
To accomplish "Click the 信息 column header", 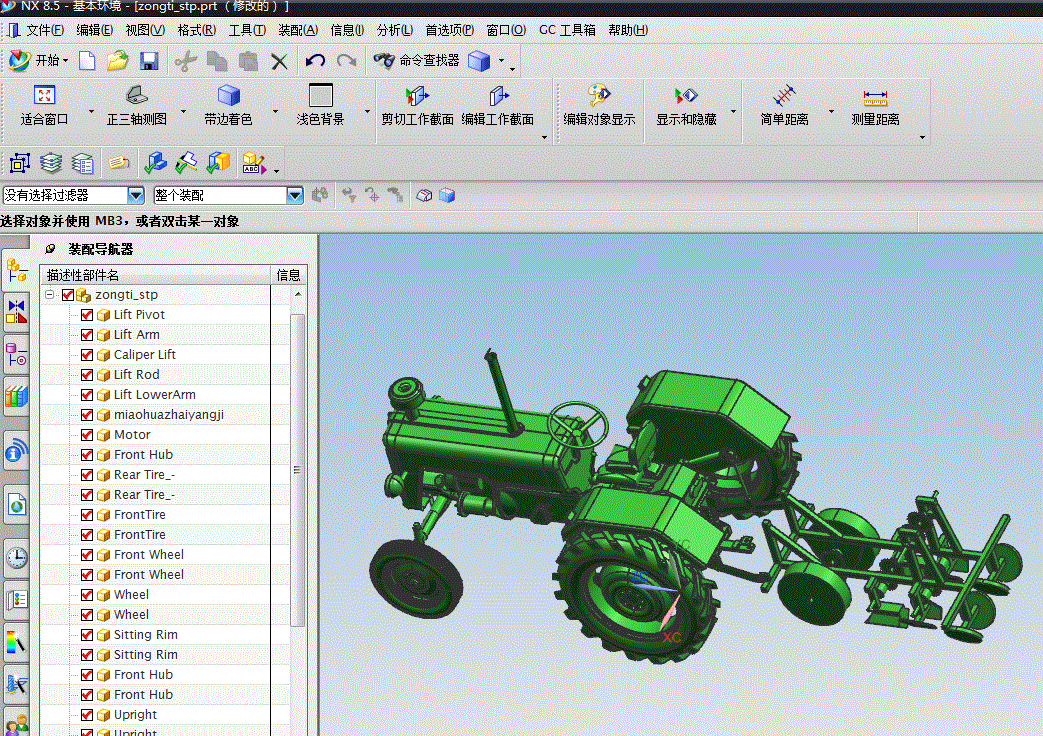I will tap(288, 275).
